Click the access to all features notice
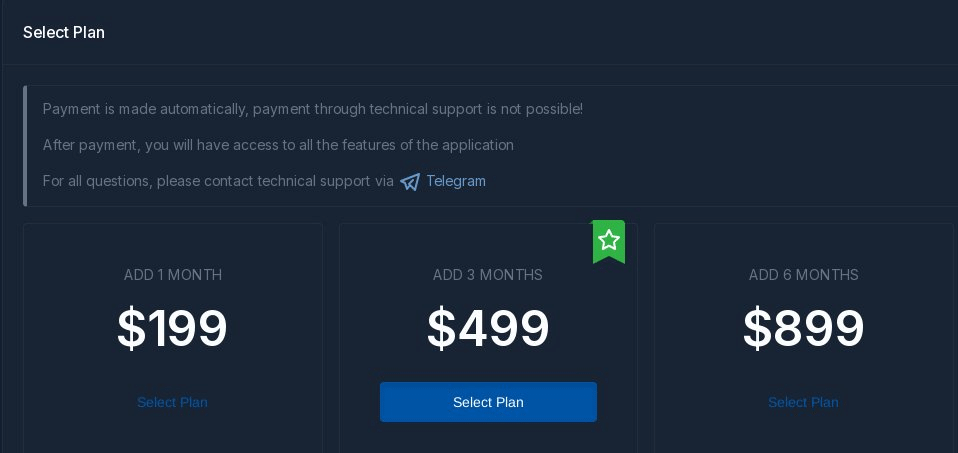This screenshot has height=453, width=958. point(278,145)
